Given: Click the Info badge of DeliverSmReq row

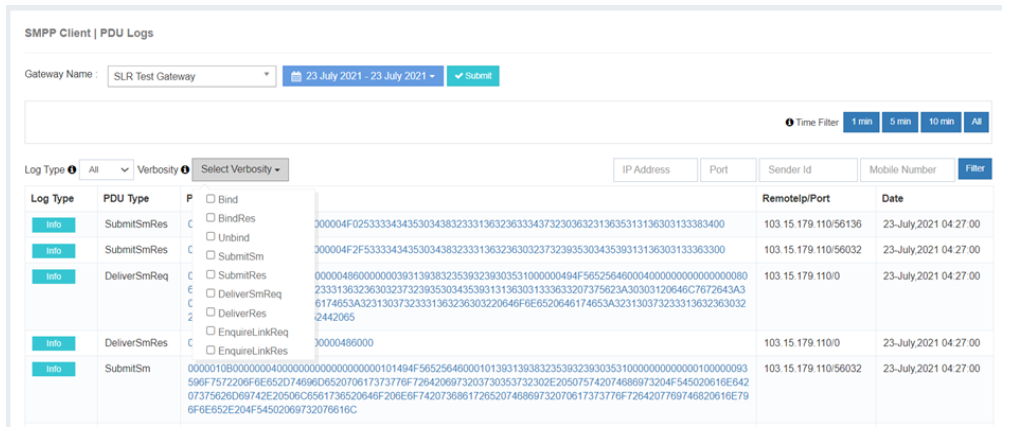Looking at the screenshot, I should point(54,277).
